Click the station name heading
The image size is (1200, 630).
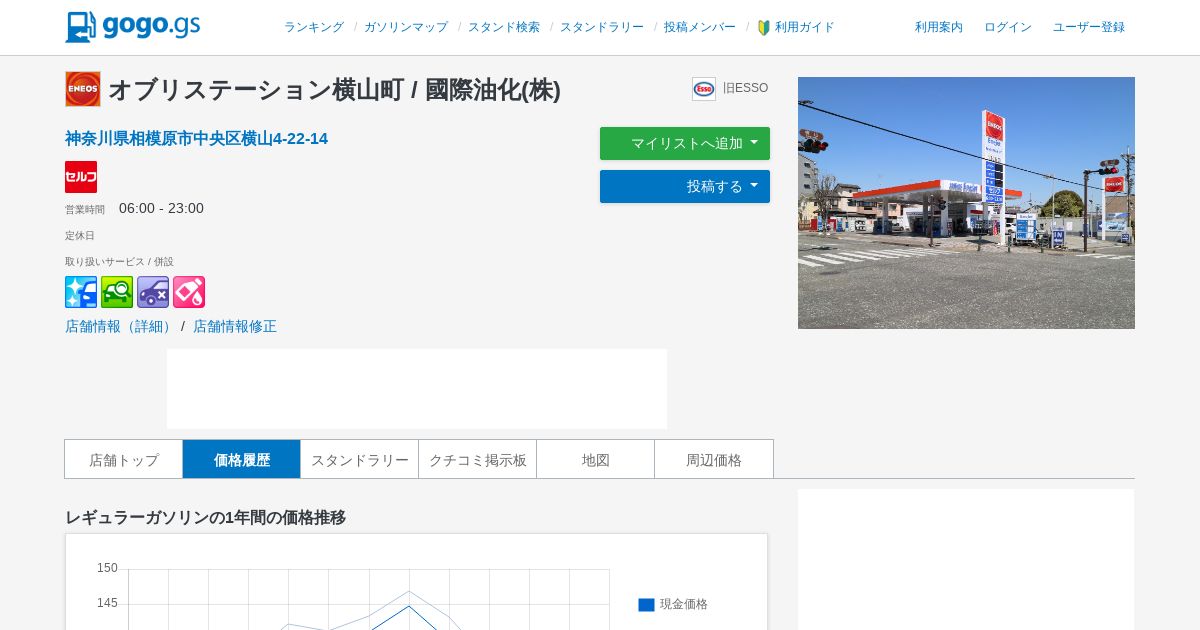(334, 89)
